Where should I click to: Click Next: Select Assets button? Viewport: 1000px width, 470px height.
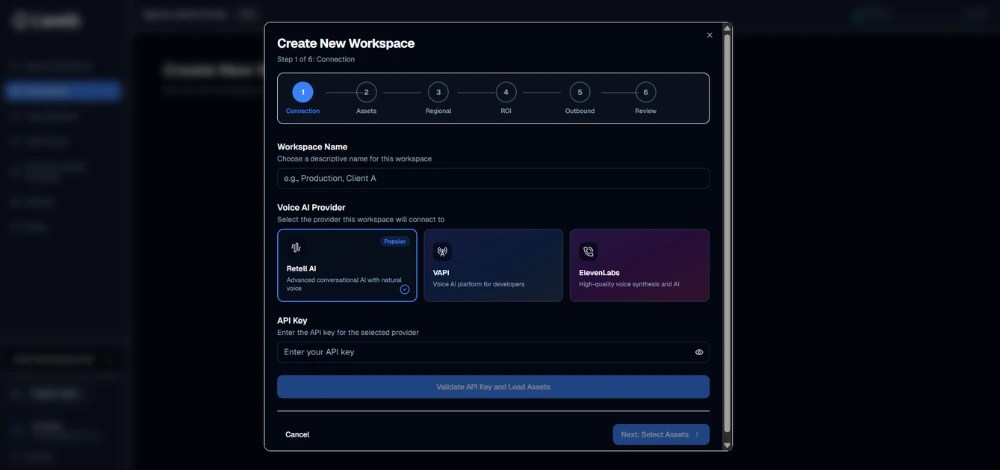click(661, 434)
